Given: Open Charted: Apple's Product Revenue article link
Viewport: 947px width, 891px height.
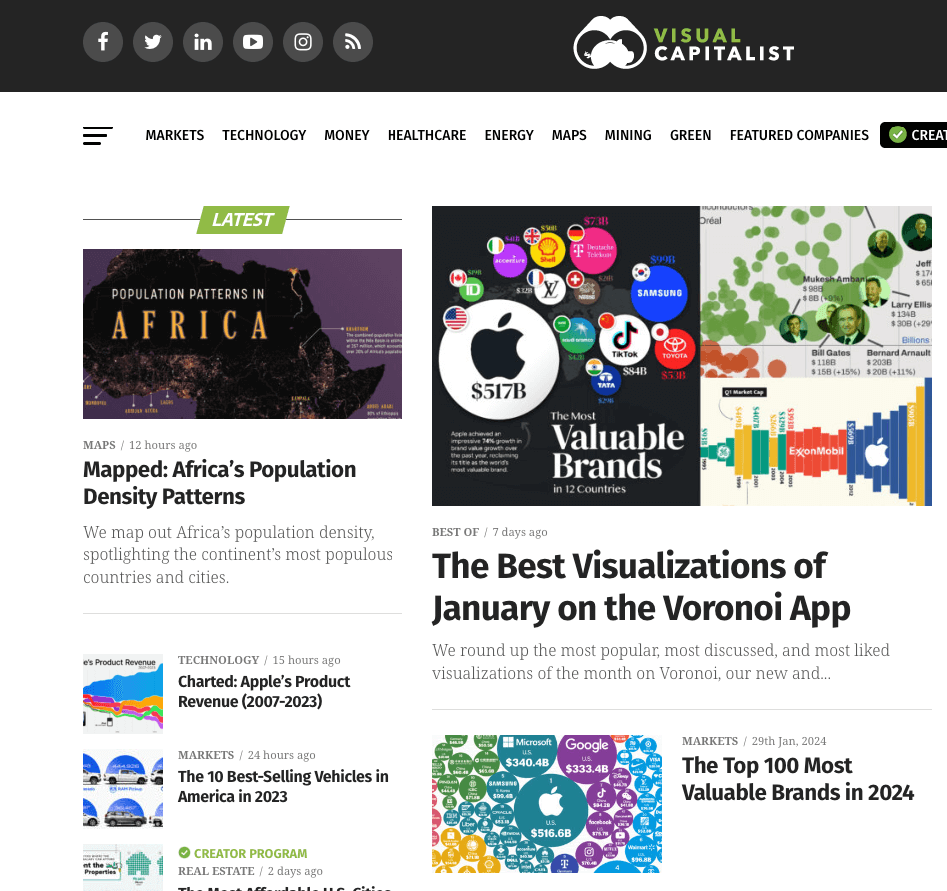Looking at the screenshot, I should tap(264, 691).
